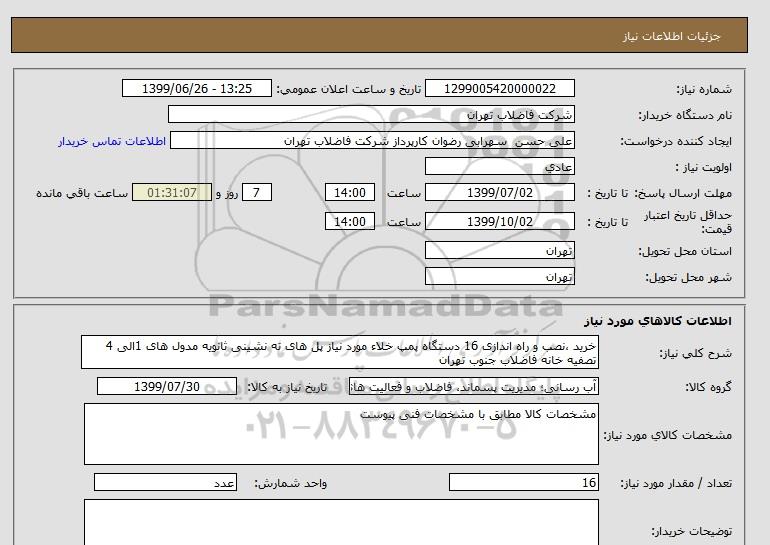Click the label گروه کالا
770x545 pixels.
(x=708, y=387)
